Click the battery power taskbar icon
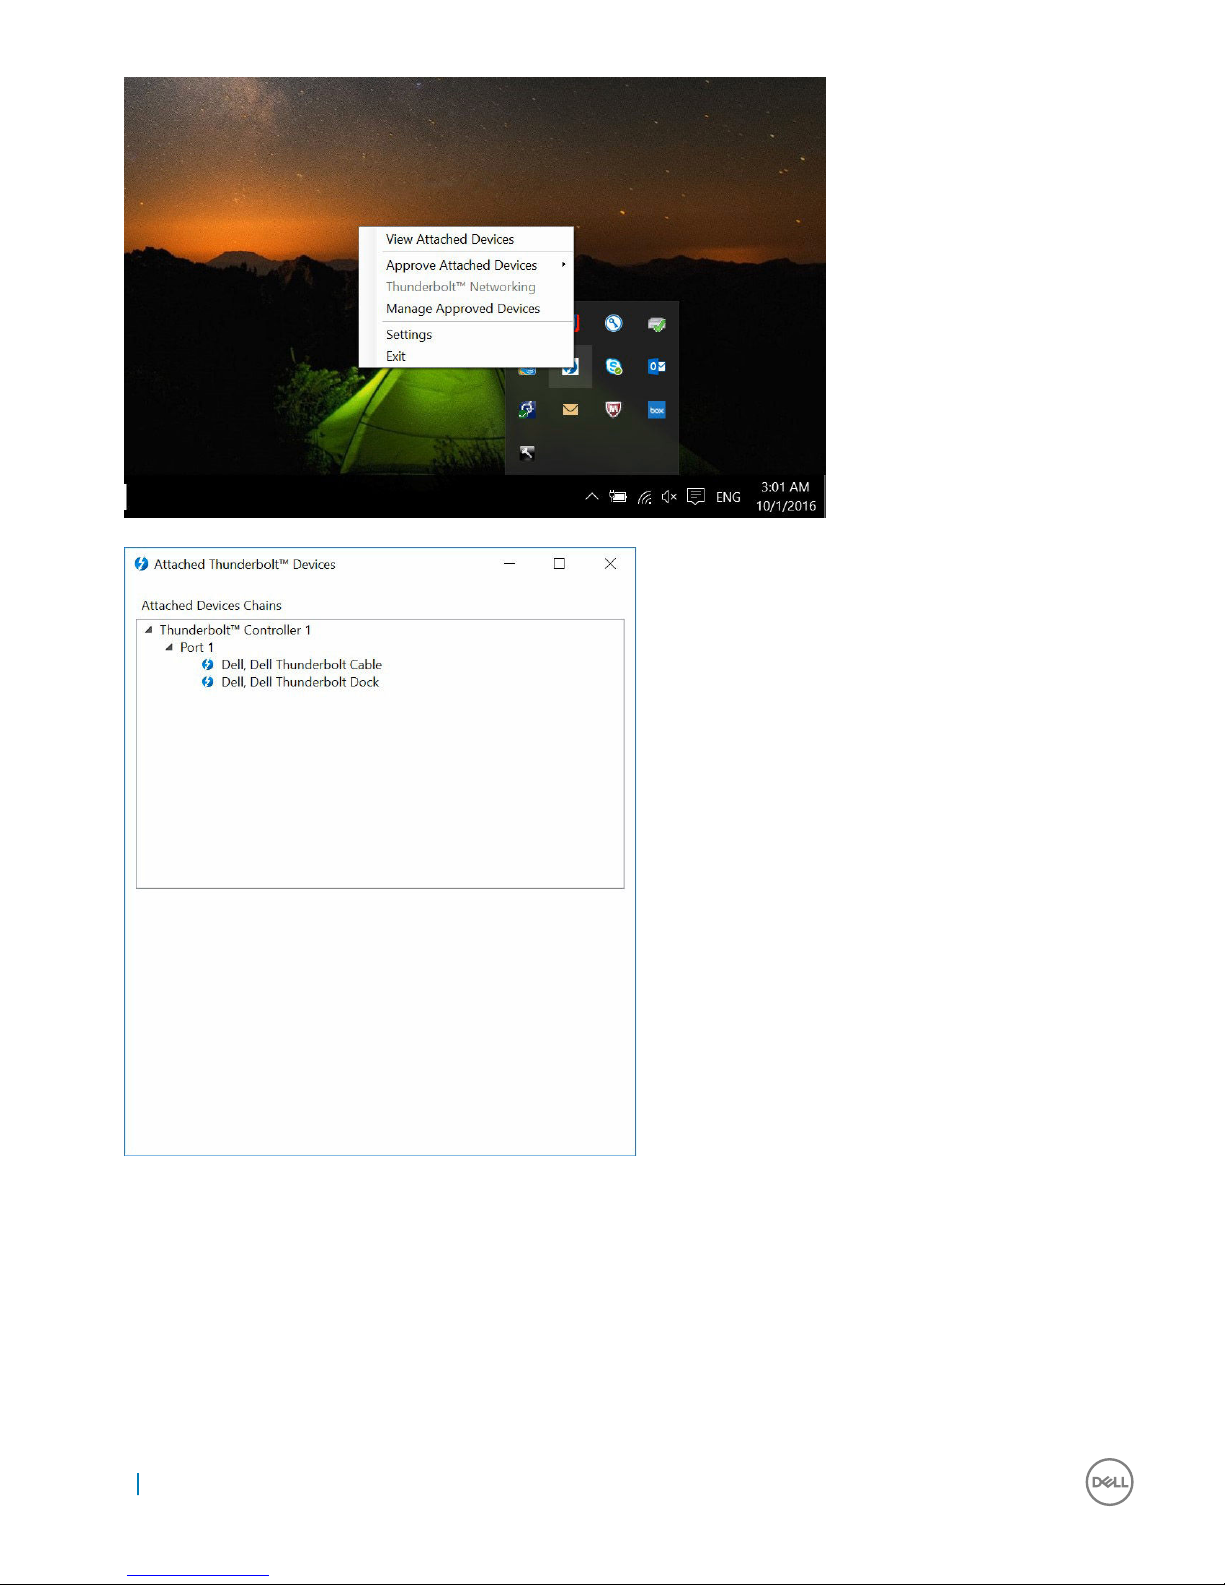 click(618, 496)
